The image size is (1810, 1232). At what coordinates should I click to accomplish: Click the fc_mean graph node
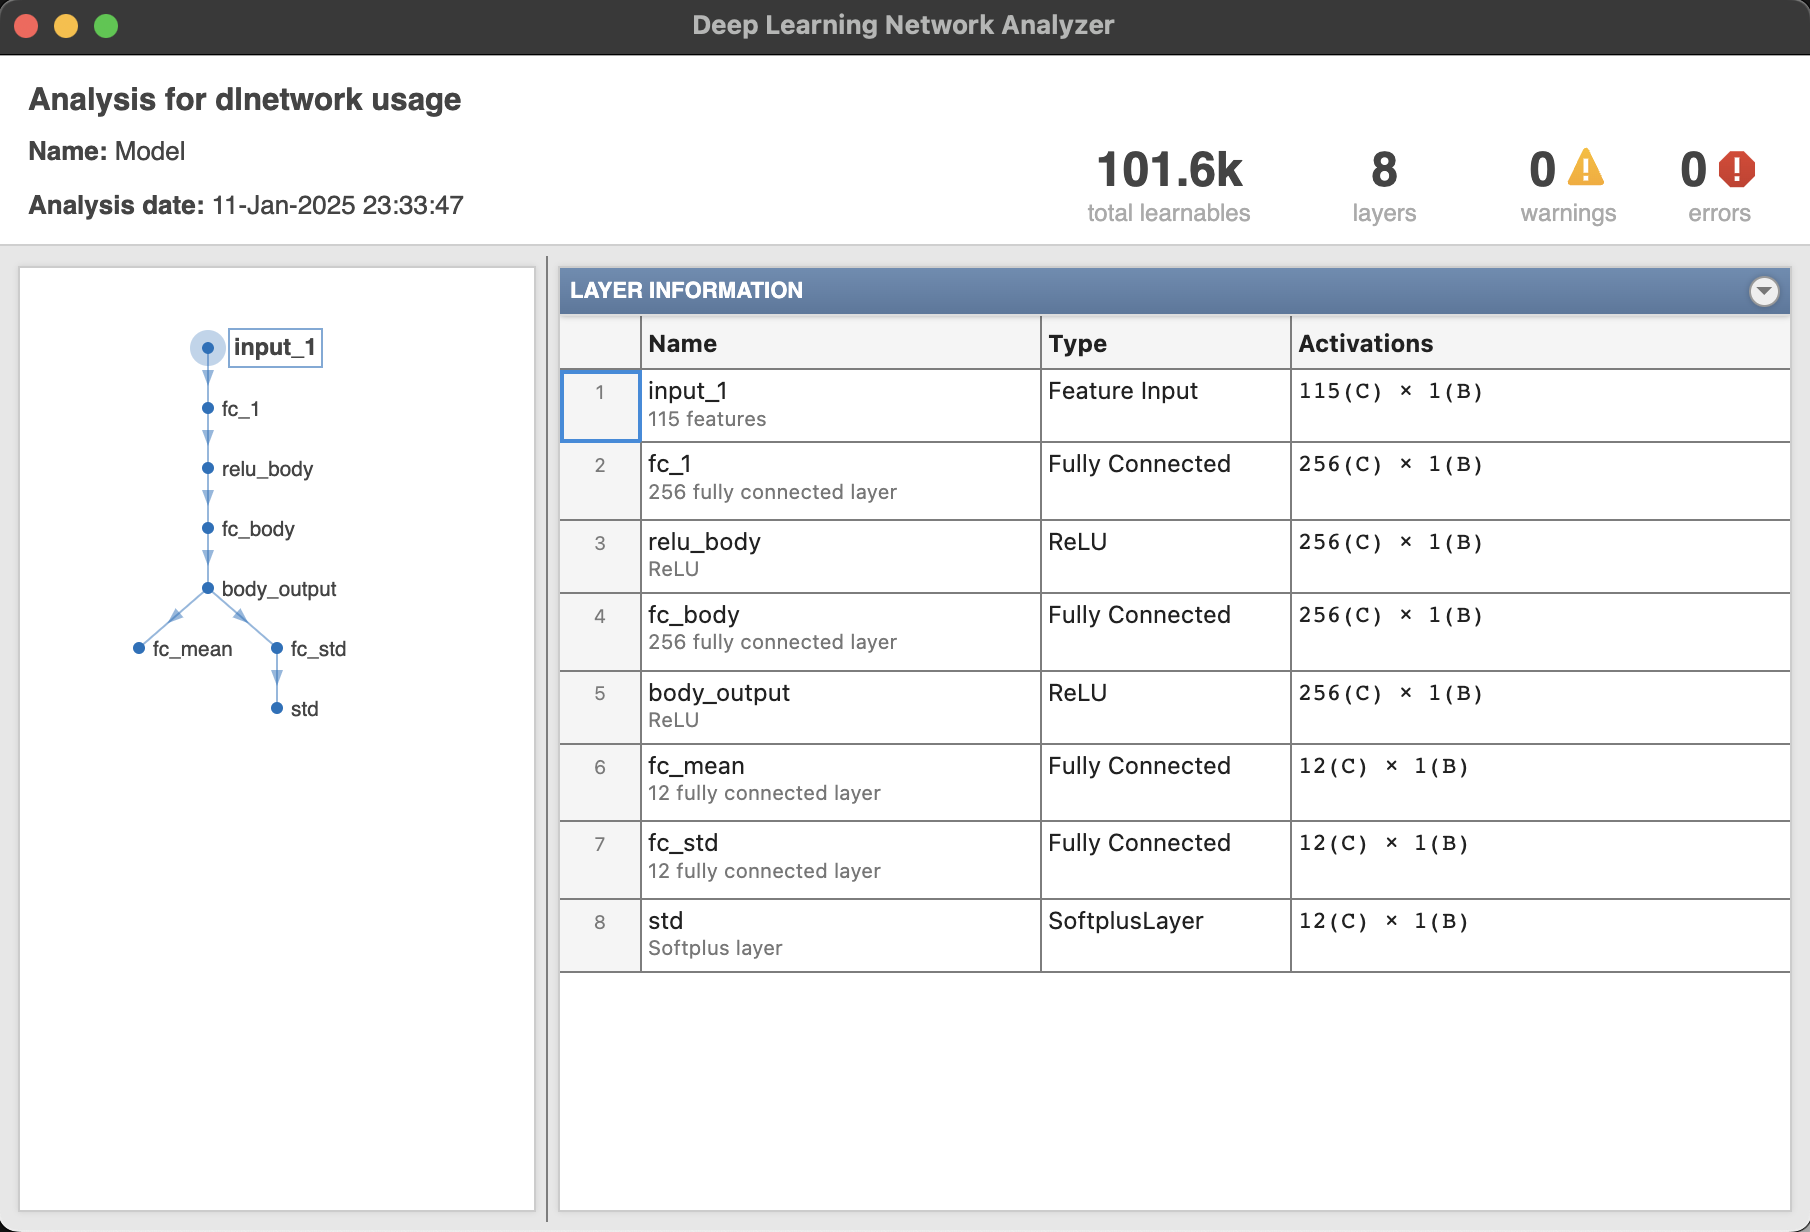[140, 648]
